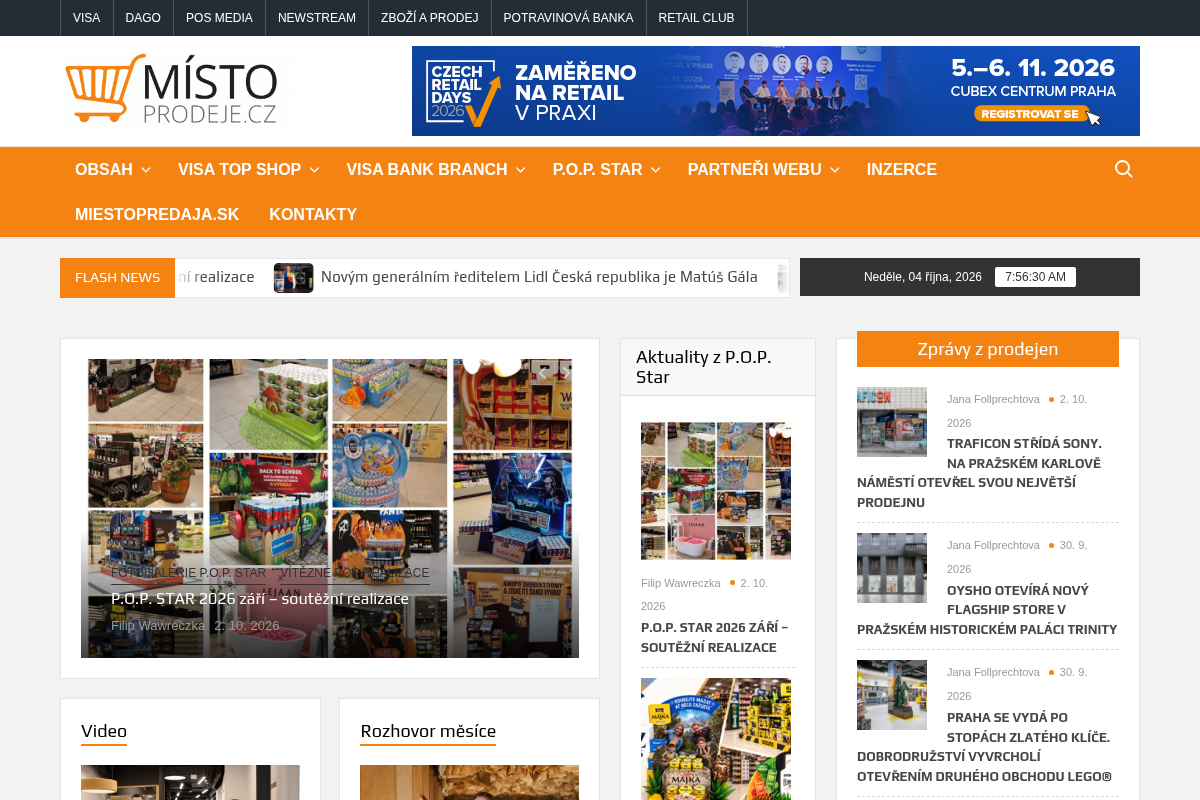Expand the VISA TOP SHOP dropdown arrow
The image size is (1200, 800).
[314, 170]
